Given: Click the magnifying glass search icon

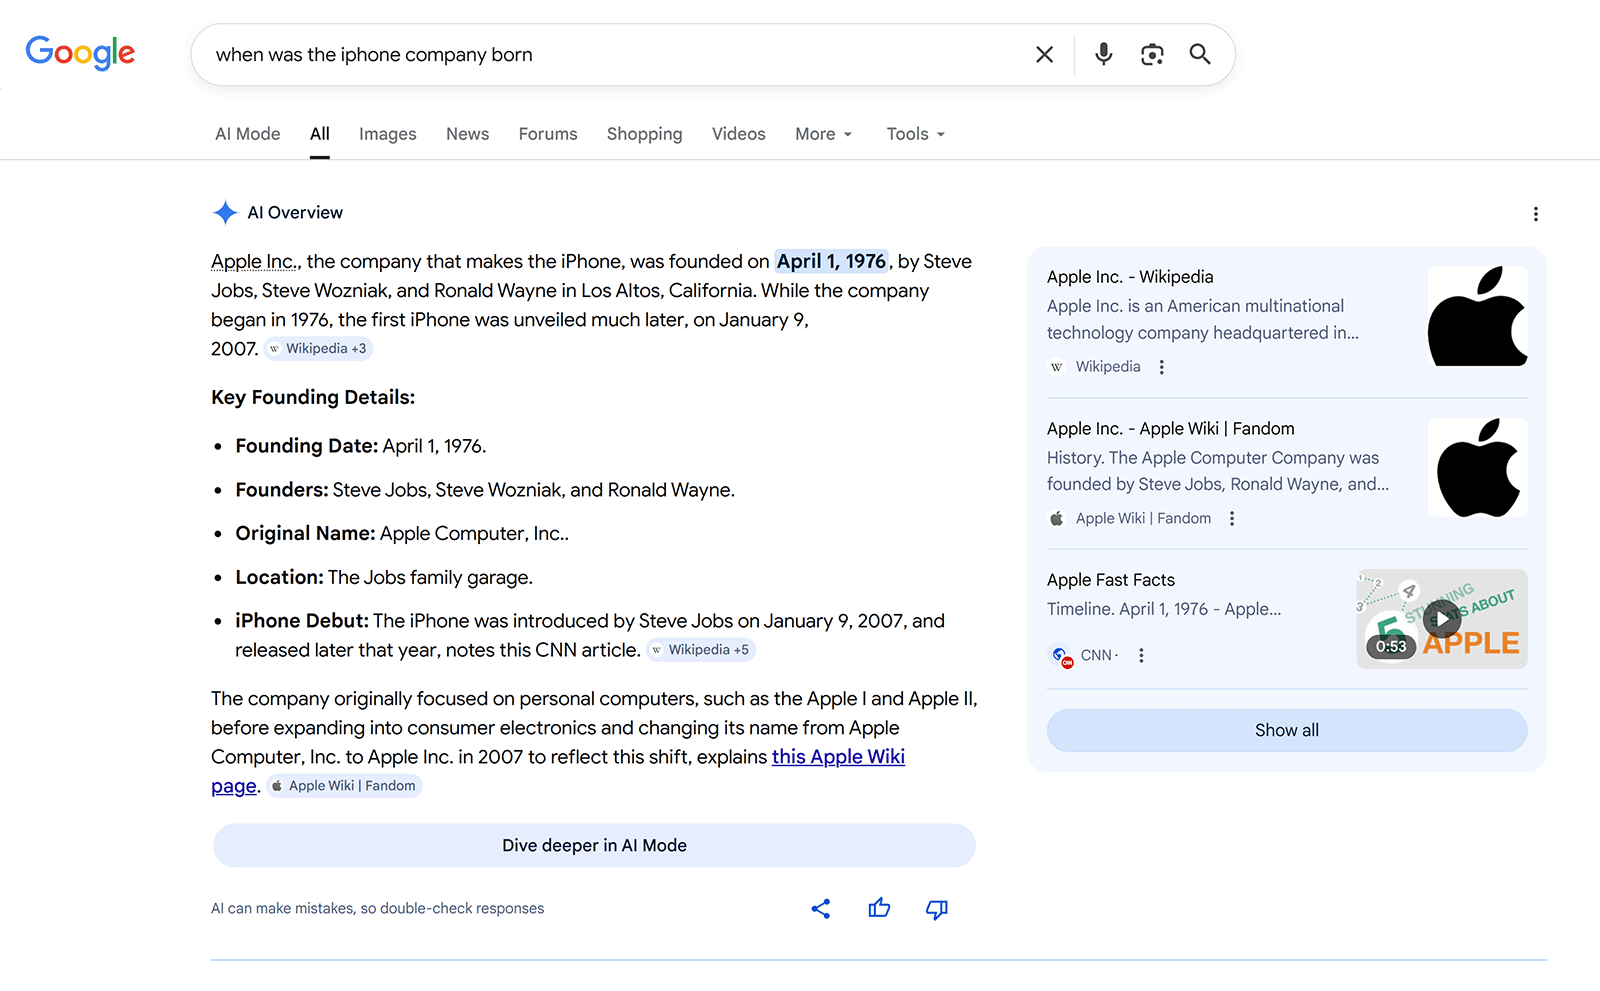Looking at the screenshot, I should pos(1199,54).
